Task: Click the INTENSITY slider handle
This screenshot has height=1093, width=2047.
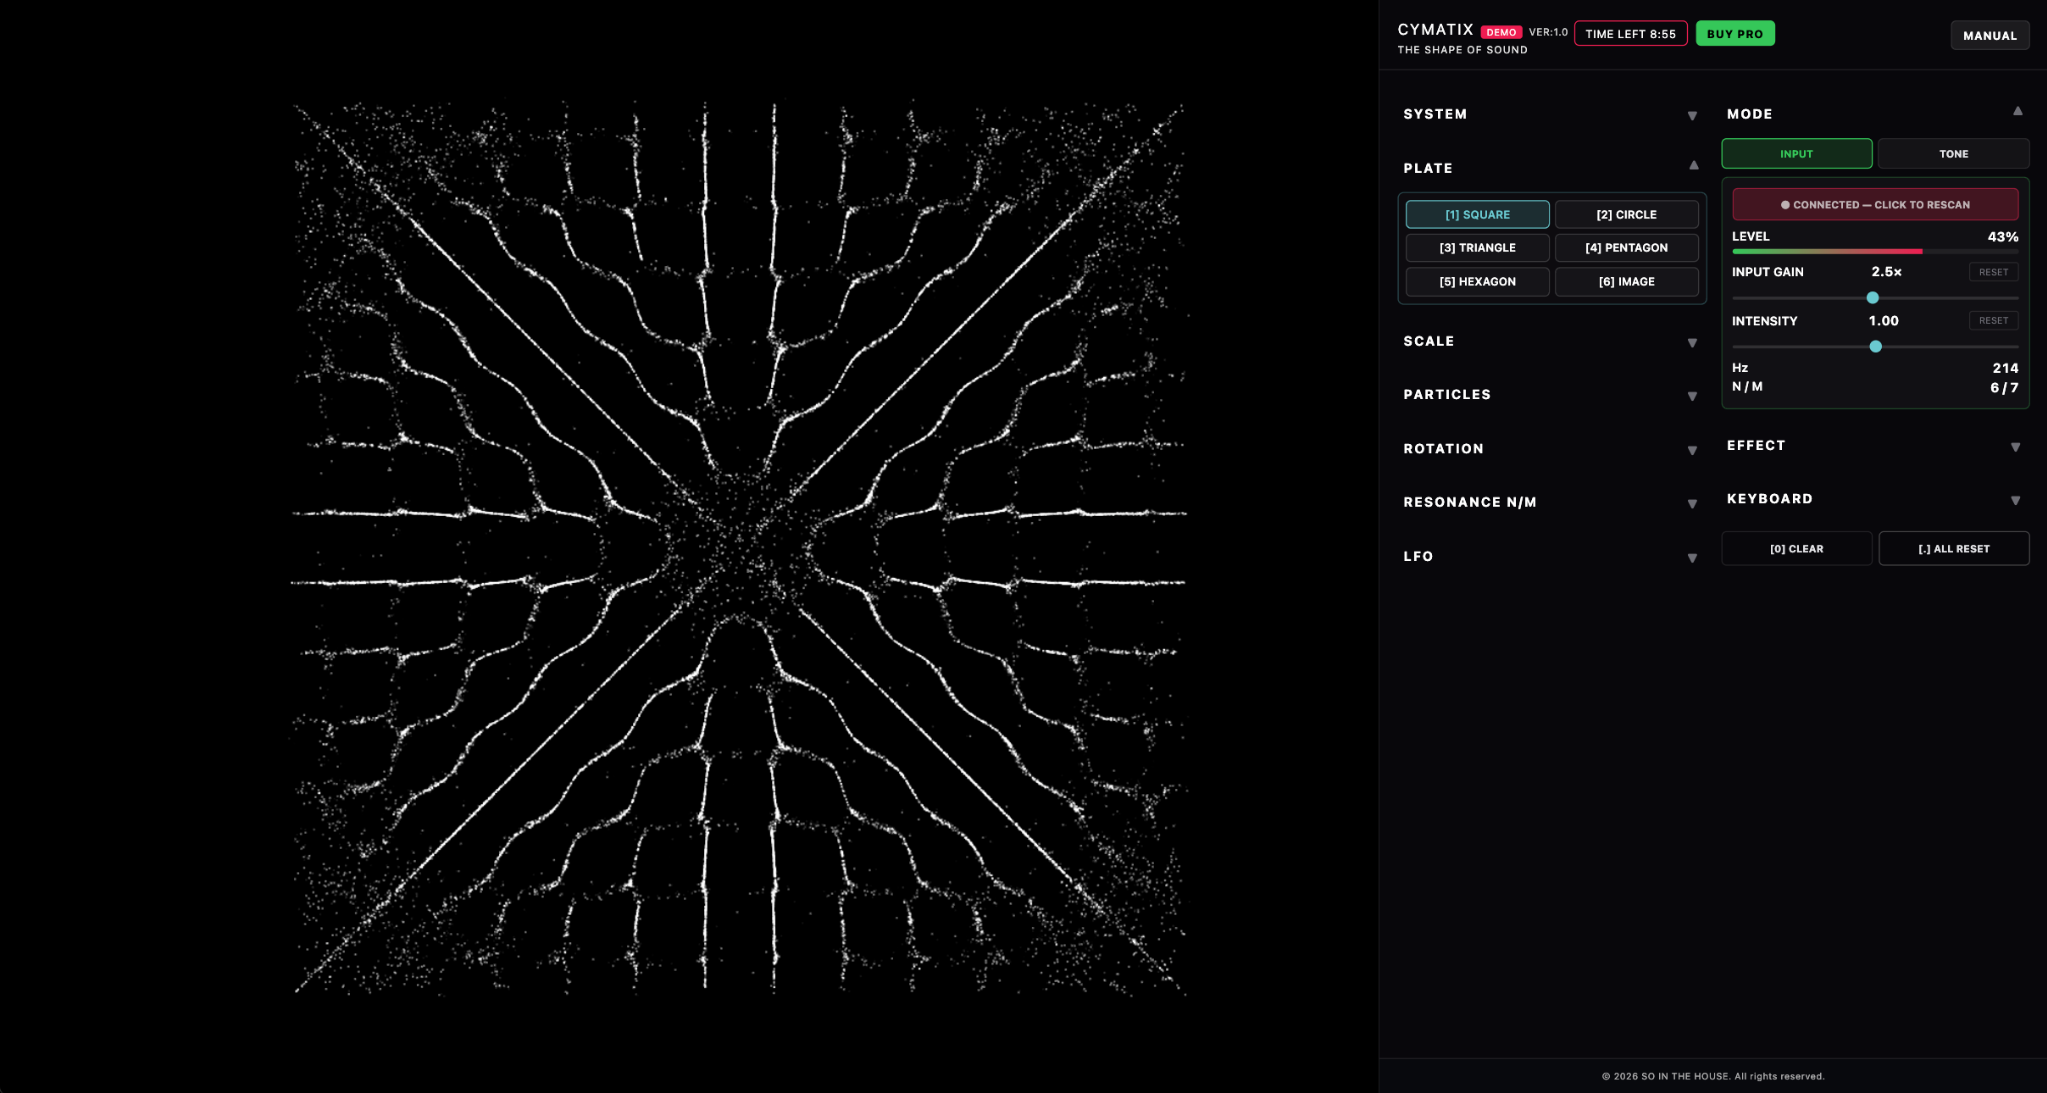Action: [x=1875, y=347]
